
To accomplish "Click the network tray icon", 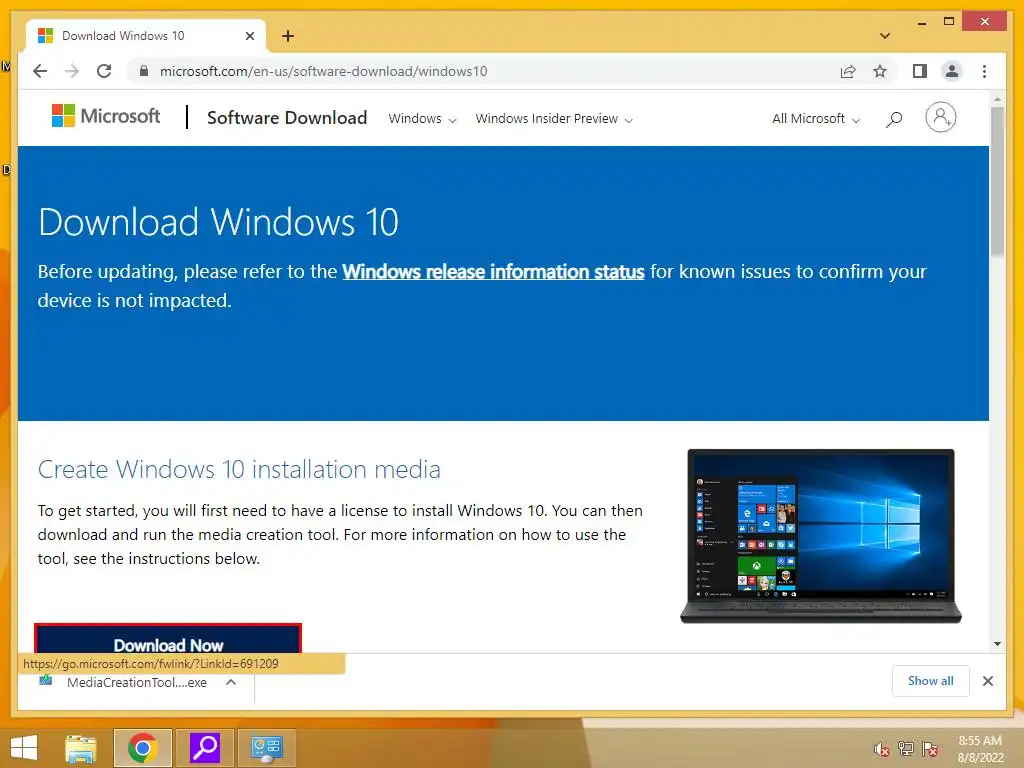I will (906, 749).
